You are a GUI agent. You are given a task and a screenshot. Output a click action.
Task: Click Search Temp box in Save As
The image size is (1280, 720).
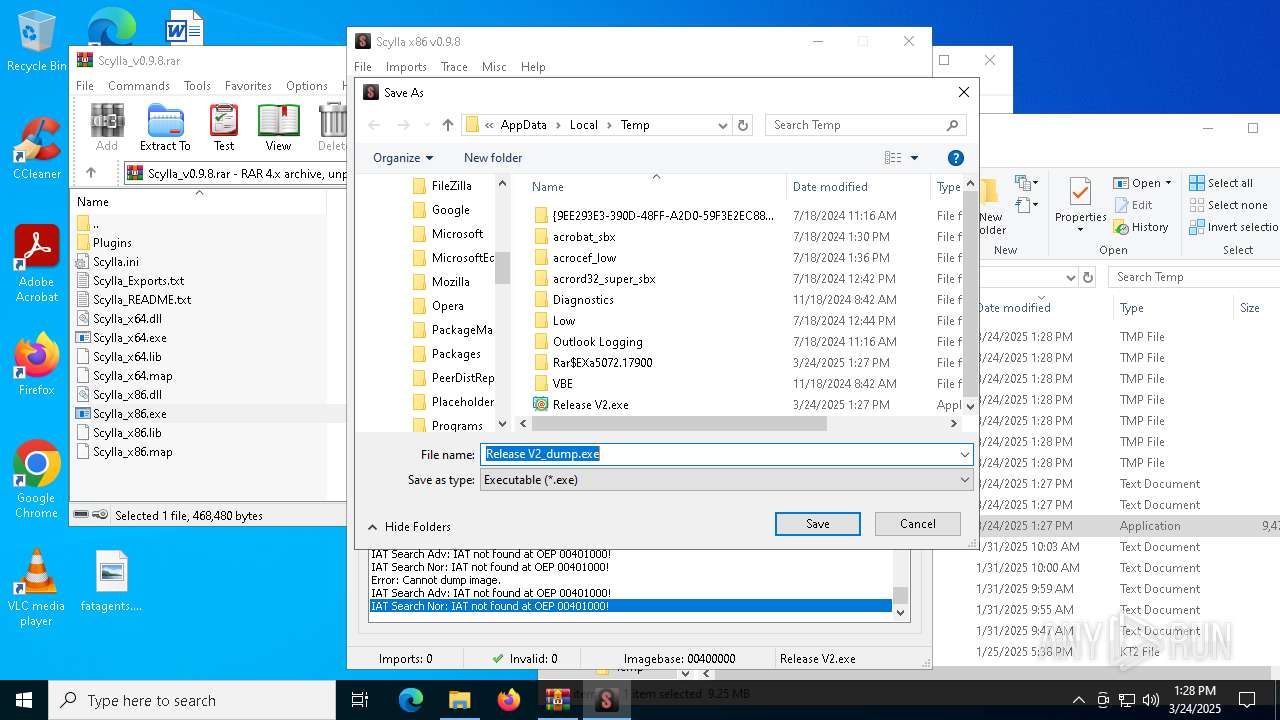coord(866,125)
